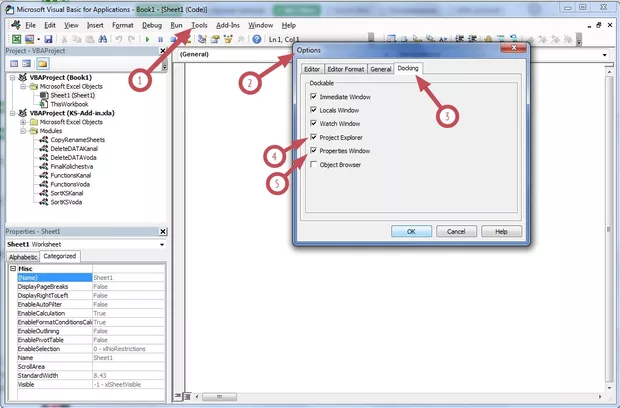Click the Object Browser toolbar icon
The image size is (620, 408).
click(x=228, y=39)
